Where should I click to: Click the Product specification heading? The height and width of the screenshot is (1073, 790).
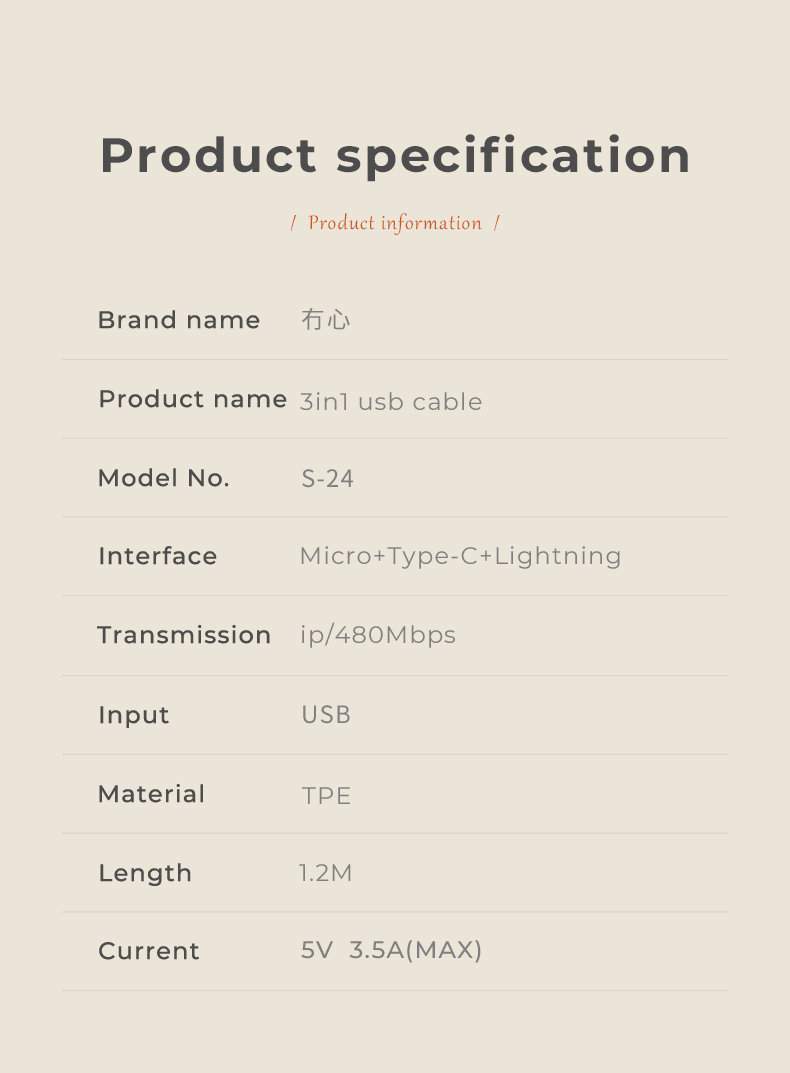point(395,157)
